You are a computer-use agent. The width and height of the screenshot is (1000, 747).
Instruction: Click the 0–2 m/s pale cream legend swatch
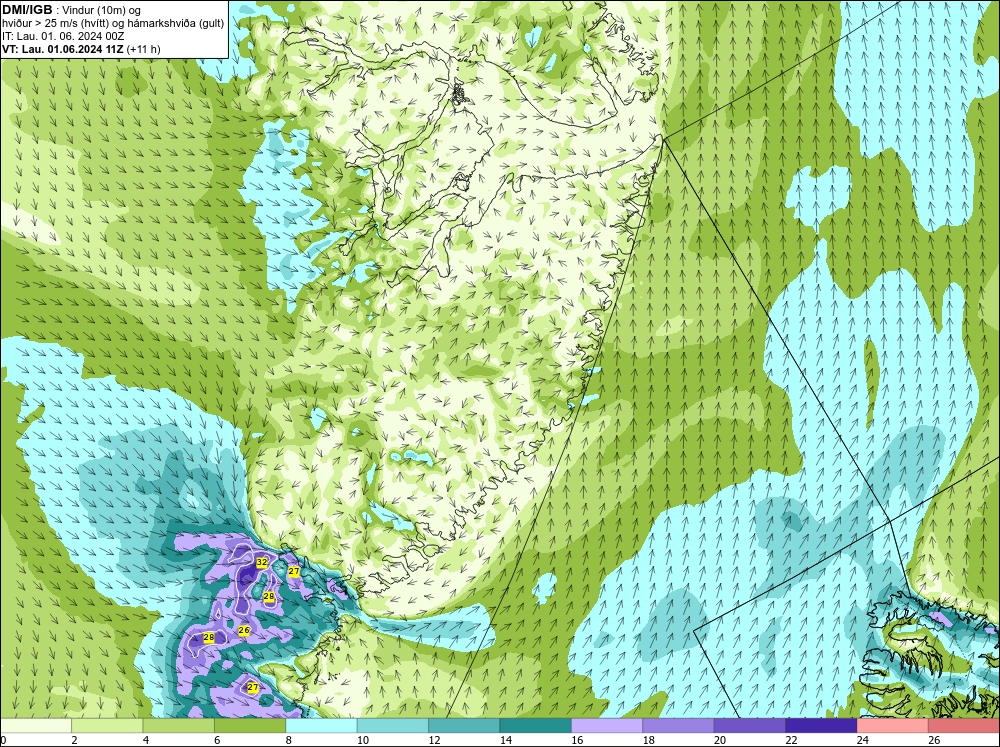[36, 725]
